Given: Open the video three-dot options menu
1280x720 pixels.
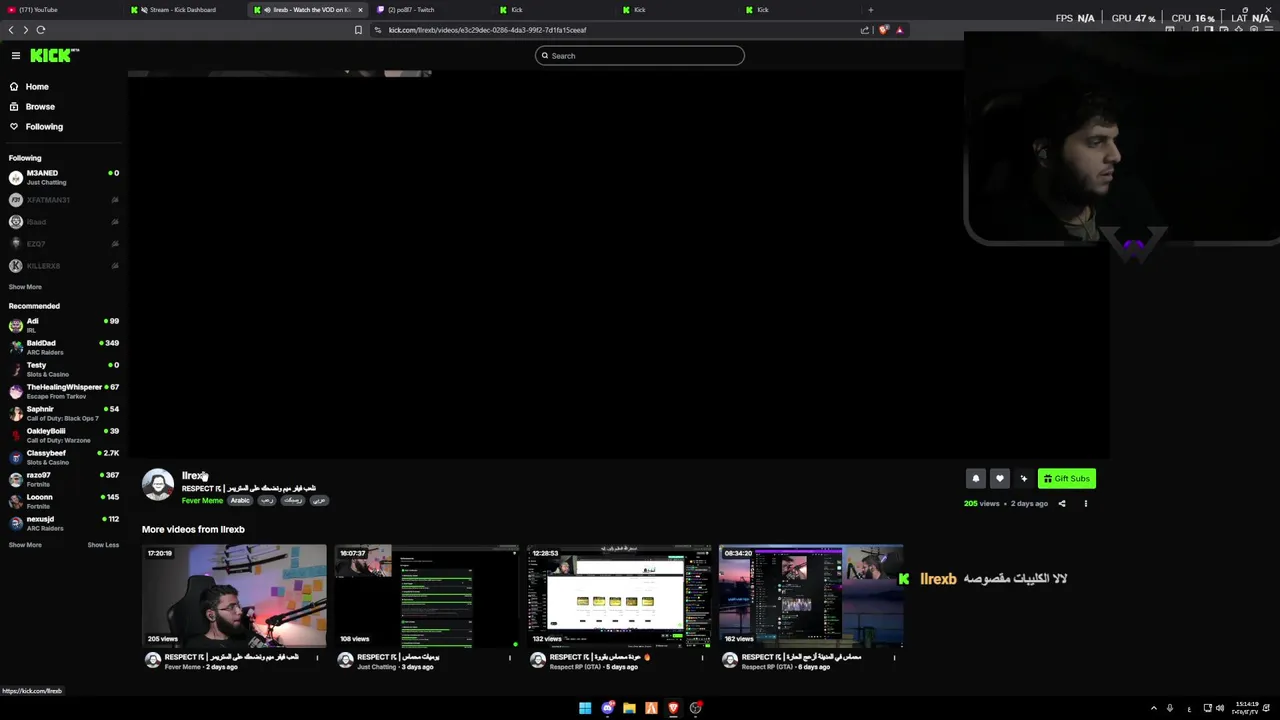Looking at the screenshot, I should [1086, 504].
